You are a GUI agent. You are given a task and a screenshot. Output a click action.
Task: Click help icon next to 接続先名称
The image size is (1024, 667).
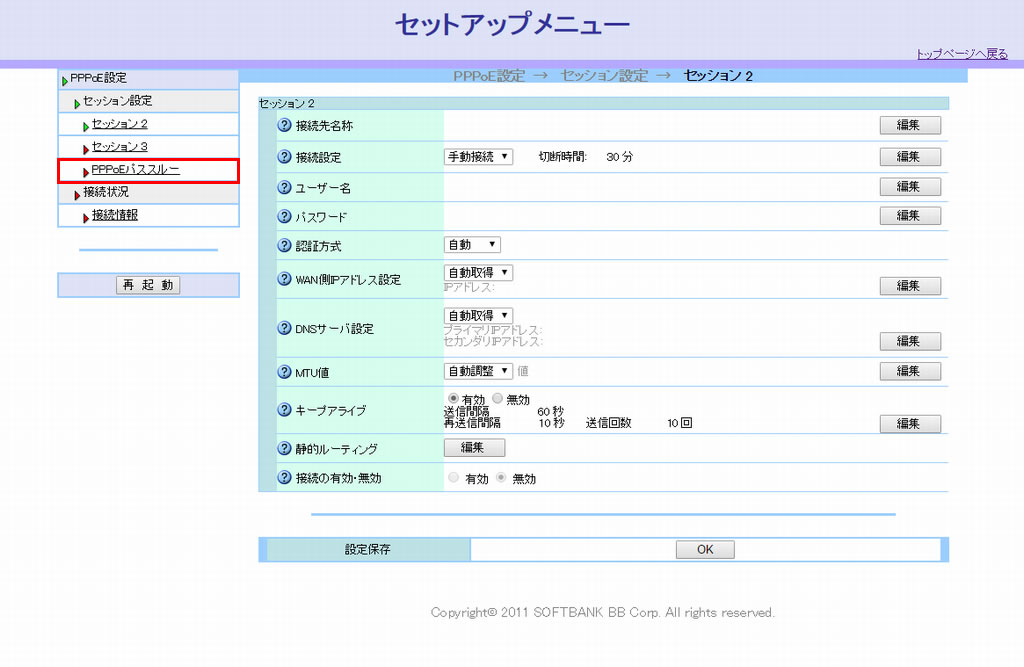pyautogui.click(x=284, y=126)
